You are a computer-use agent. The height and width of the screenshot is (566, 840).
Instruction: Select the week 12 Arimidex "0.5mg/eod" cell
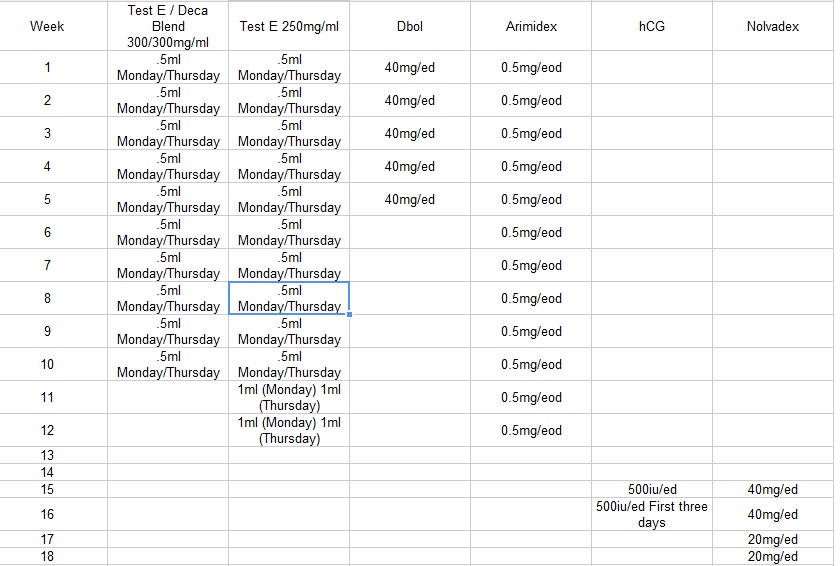point(531,431)
